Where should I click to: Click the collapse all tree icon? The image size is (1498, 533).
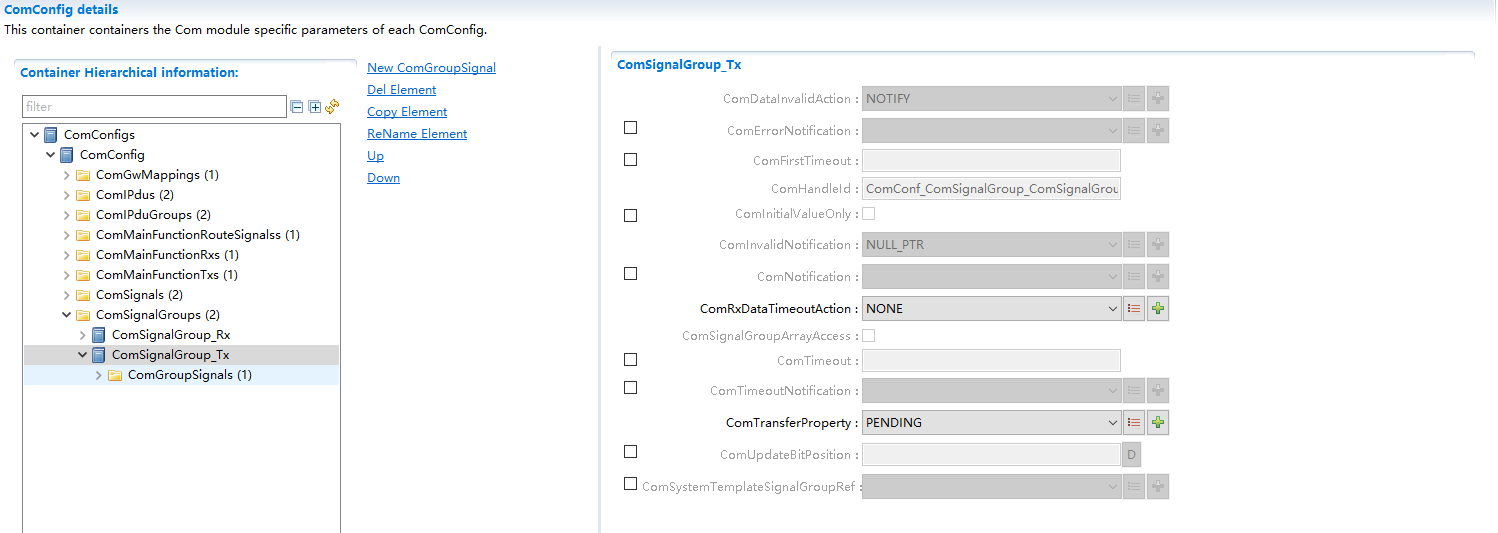tap(297, 107)
